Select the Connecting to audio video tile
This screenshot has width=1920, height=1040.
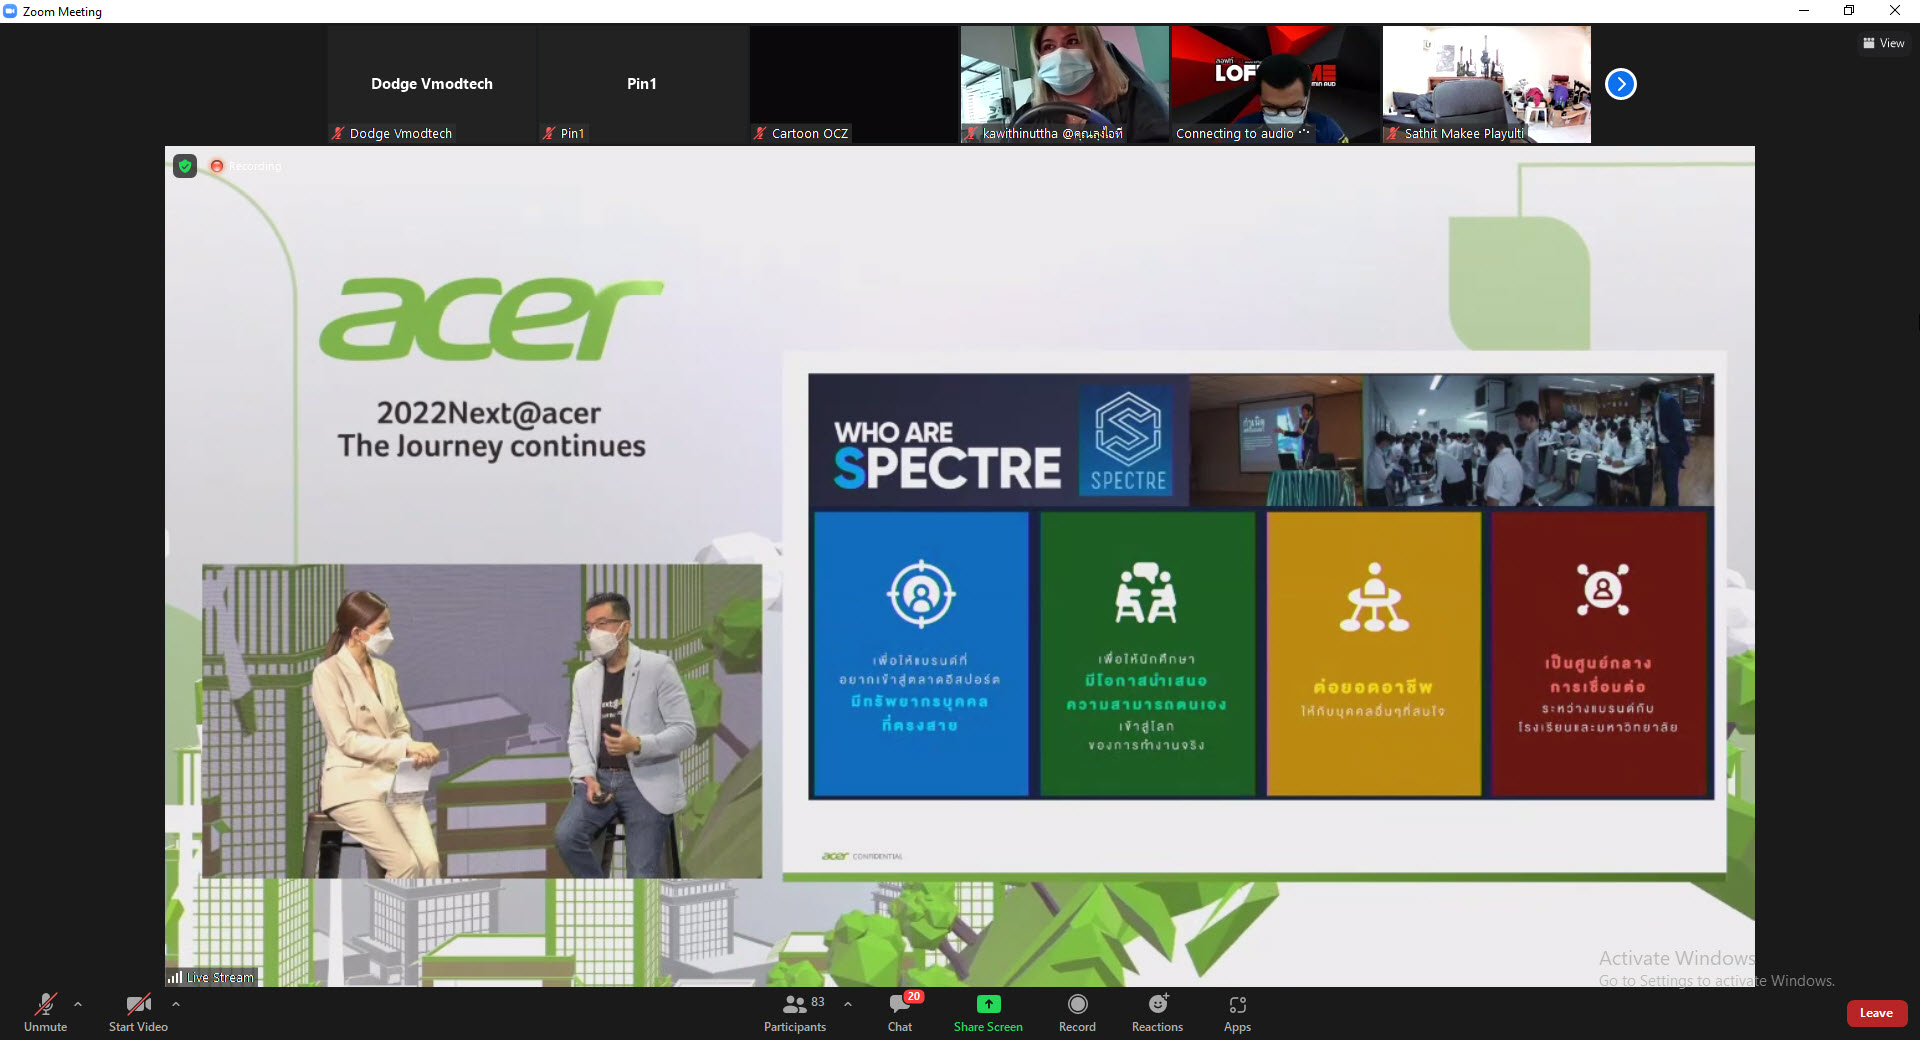(x=1276, y=84)
